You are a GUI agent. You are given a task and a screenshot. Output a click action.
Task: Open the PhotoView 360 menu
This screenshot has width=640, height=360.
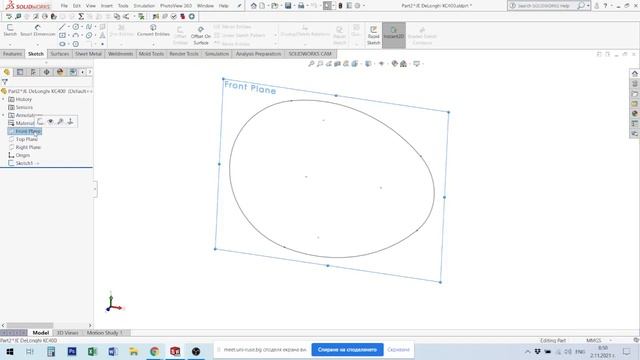pos(176,6)
